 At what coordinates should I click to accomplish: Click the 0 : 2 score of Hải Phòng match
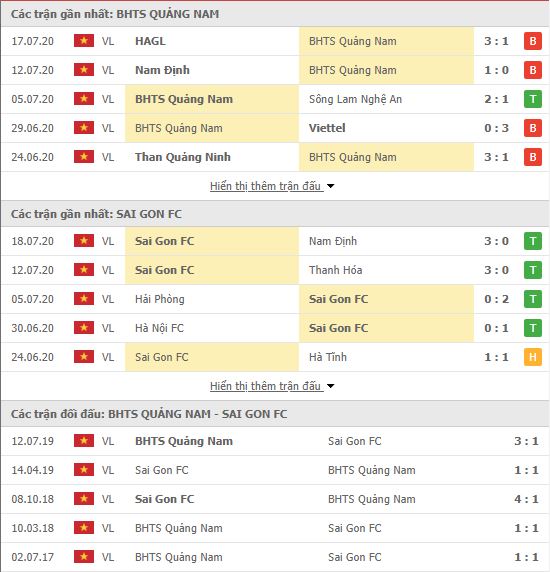(496, 299)
